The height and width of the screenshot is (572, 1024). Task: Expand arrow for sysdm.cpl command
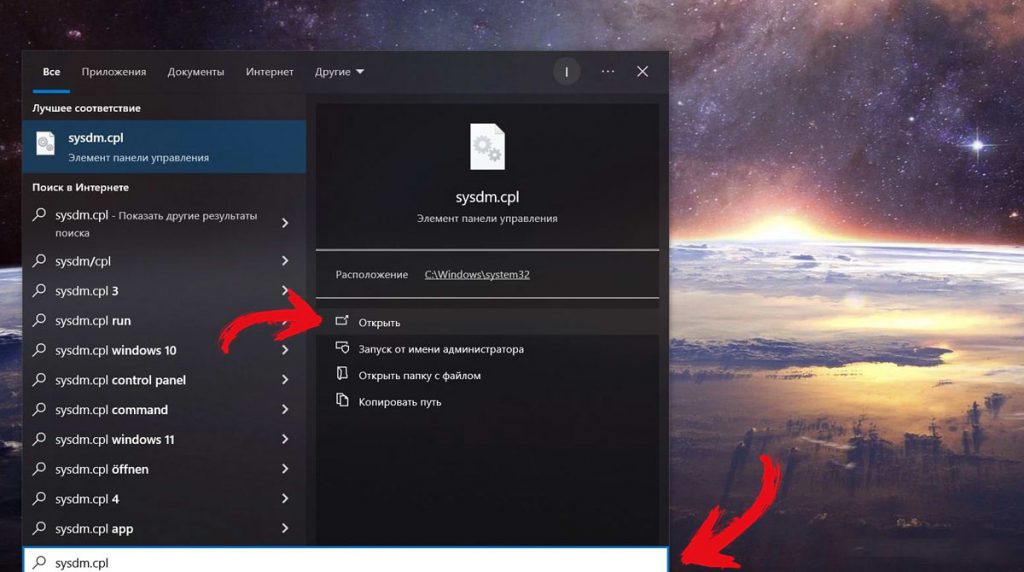point(285,409)
